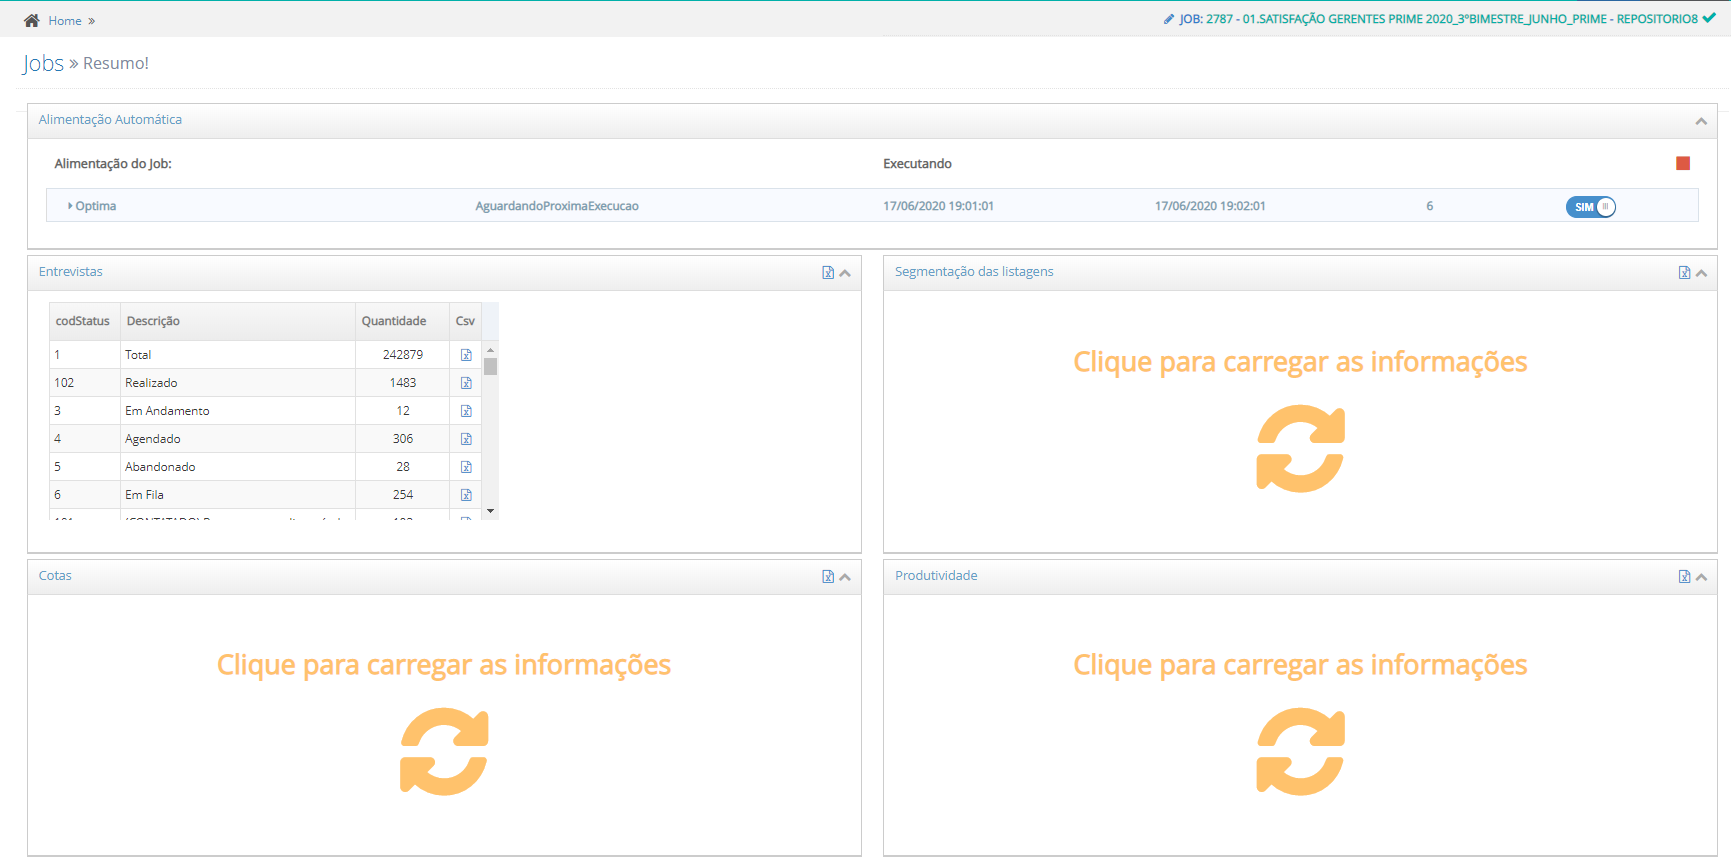Select the 'Abandonado' description cell

click(238, 467)
